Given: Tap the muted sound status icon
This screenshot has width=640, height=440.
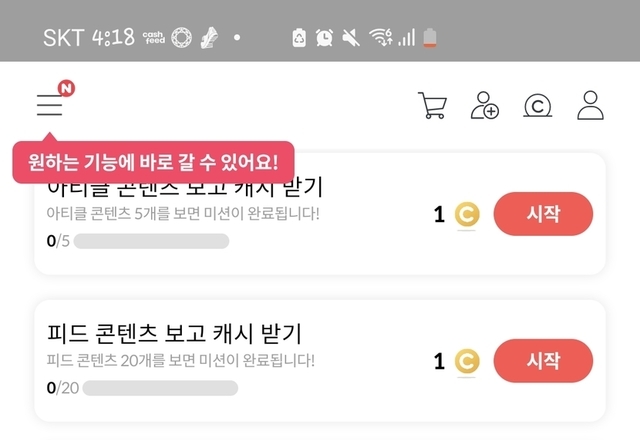Looking at the screenshot, I should click(x=351, y=38).
